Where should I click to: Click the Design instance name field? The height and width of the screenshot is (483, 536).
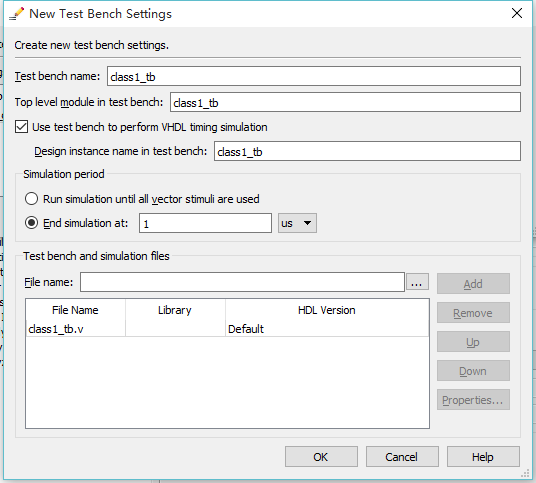(x=367, y=151)
